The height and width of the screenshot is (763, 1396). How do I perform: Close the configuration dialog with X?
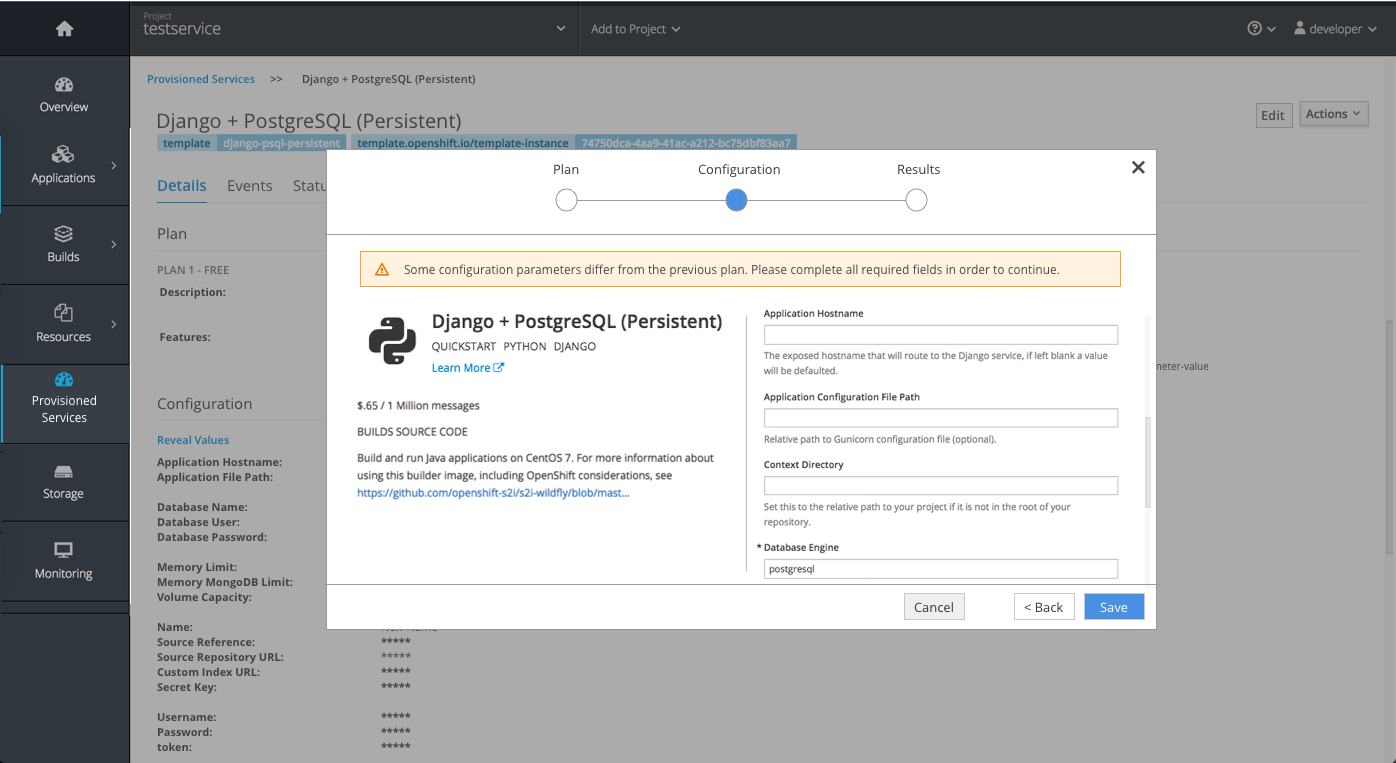[1138, 168]
